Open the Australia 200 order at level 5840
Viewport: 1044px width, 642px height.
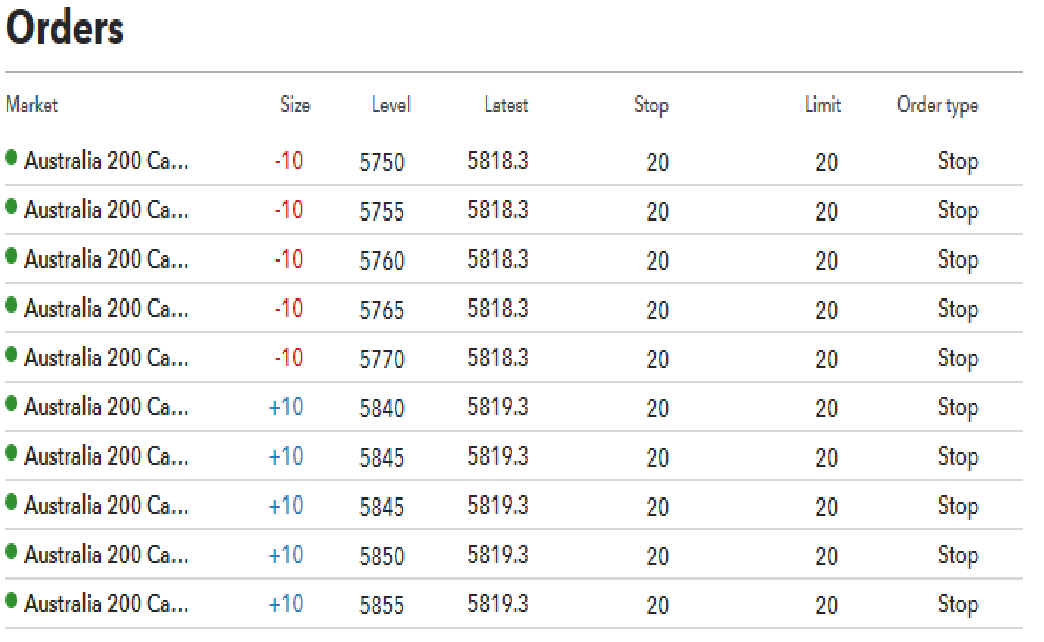tap(513, 406)
